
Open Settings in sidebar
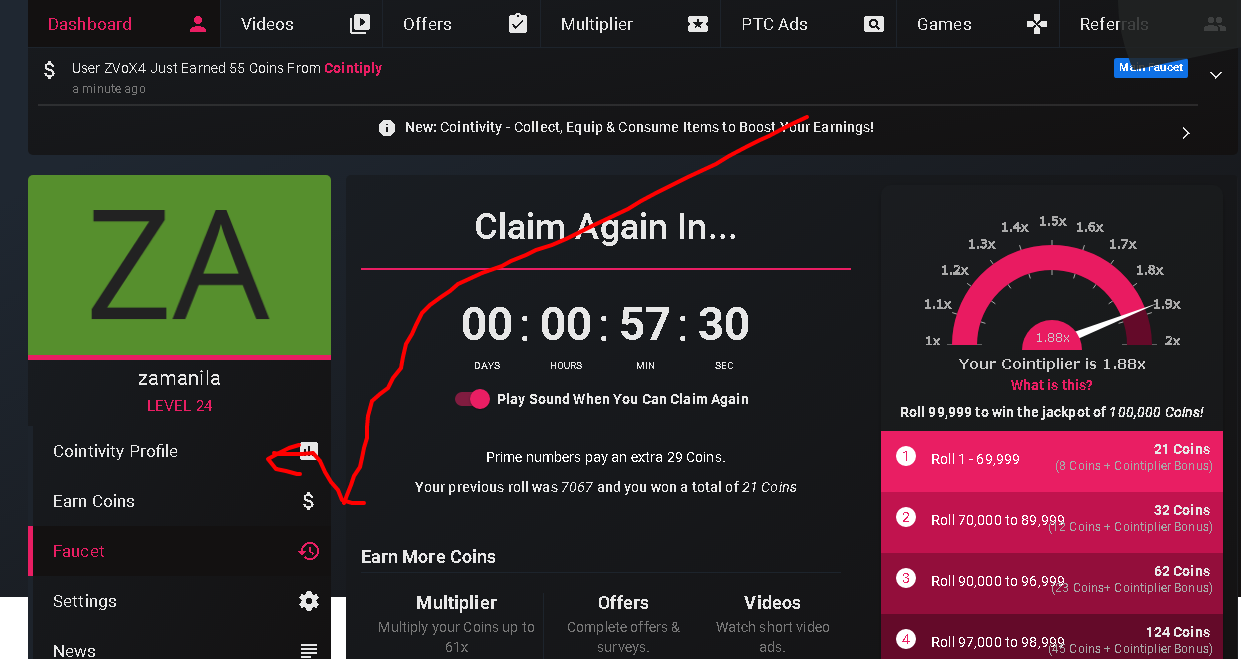(x=181, y=601)
